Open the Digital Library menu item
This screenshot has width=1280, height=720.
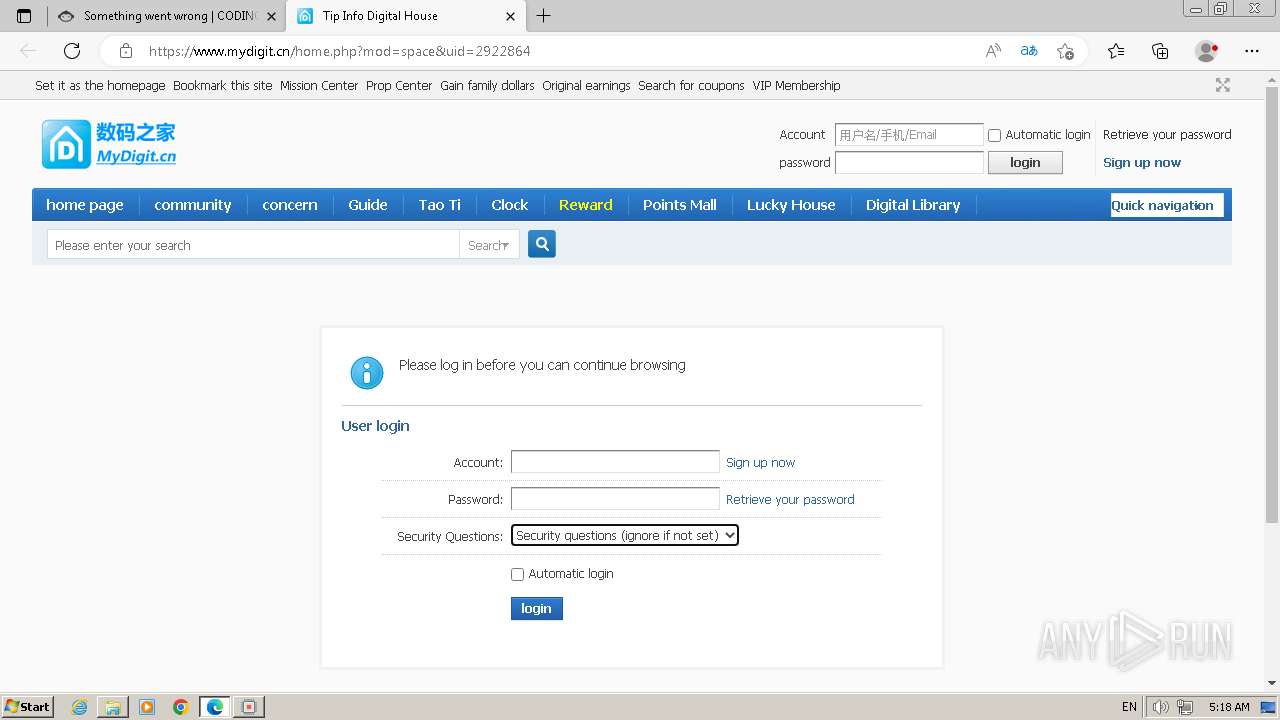pyautogui.click(x=913, y=205)
